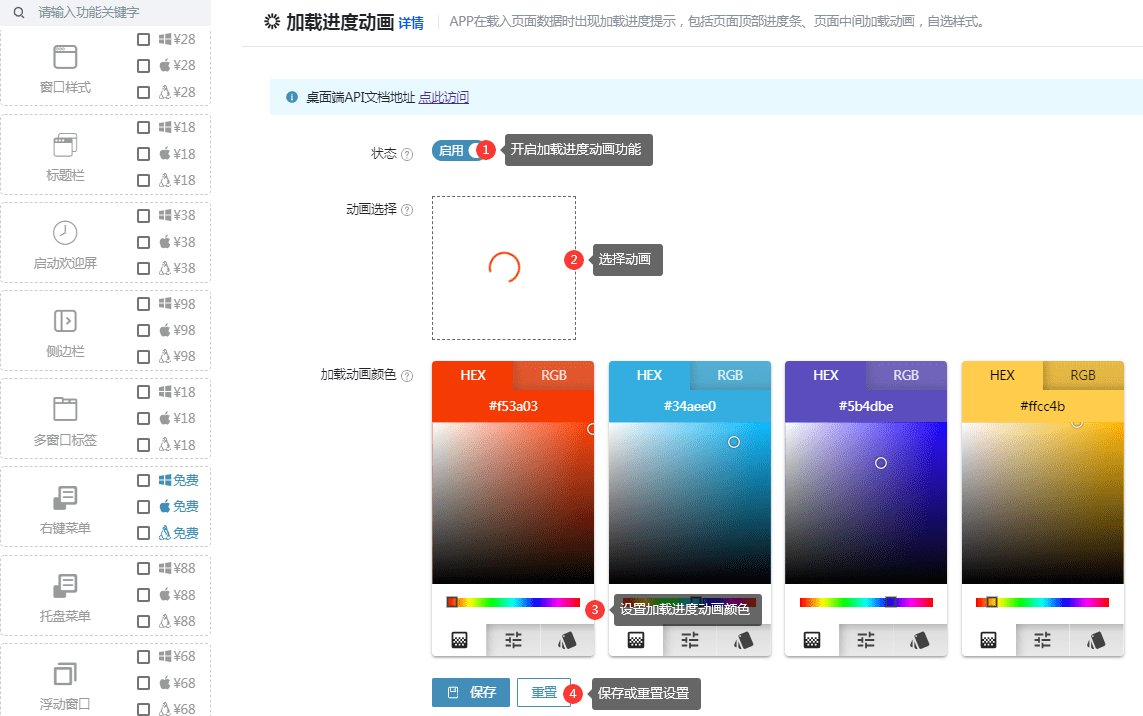Open swatches view in #f53a03 picker
Screen dimensions: 1143x716
pyautogui.click(x=567, y=640)
